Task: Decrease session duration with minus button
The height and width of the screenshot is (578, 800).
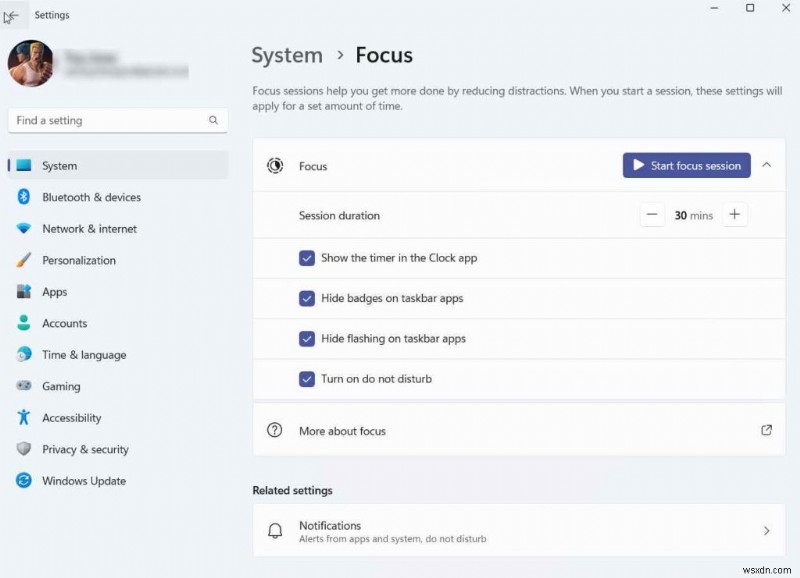Action: [652, 215]
